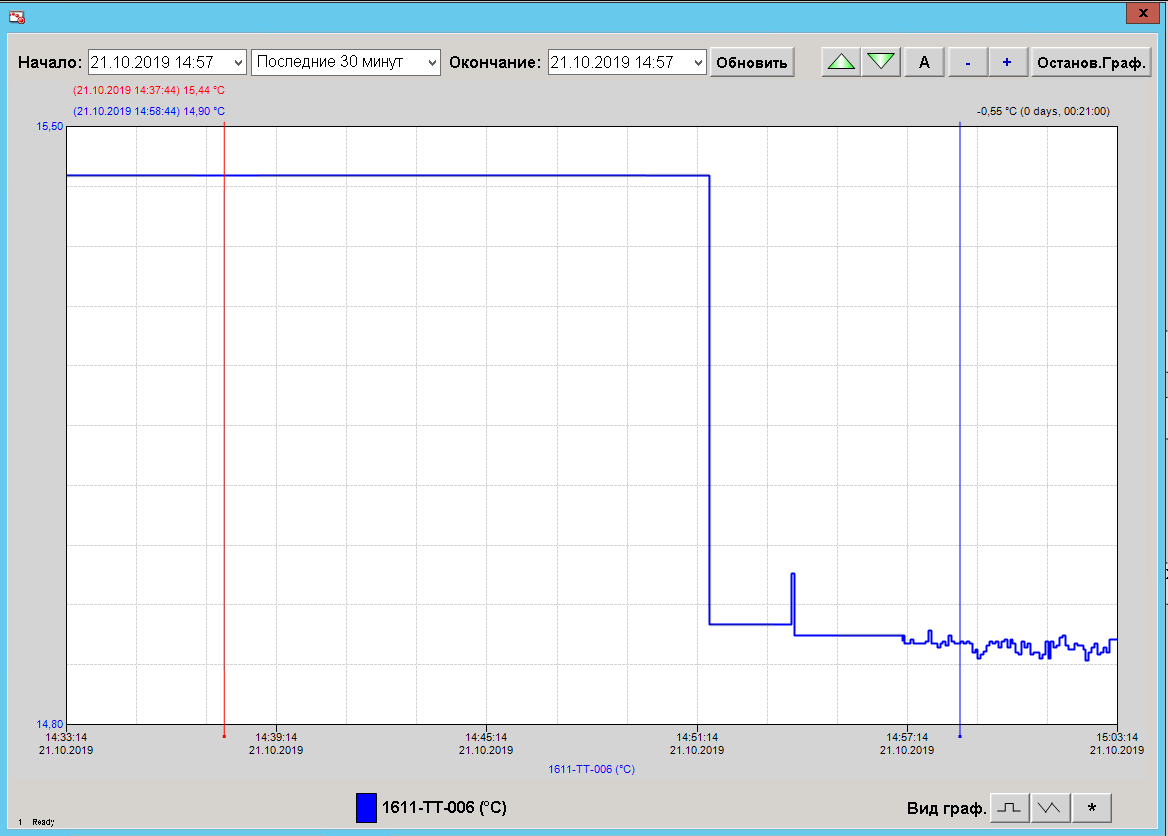The width and height of the screenshot is (1168, 836).
Task: Click the green up-triangle scale button
Action: (x=842, y=62)
